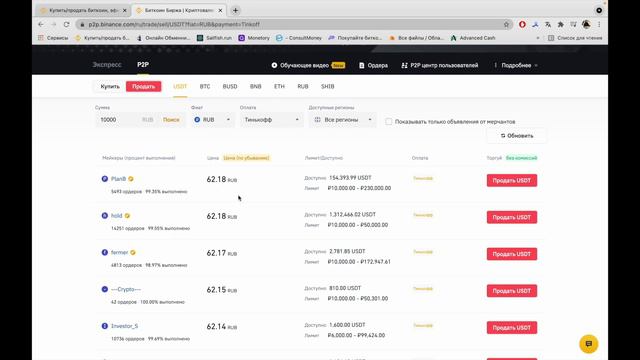640x360 pixels.
Task: Select ETH currency tab
Action: (279, 87)
